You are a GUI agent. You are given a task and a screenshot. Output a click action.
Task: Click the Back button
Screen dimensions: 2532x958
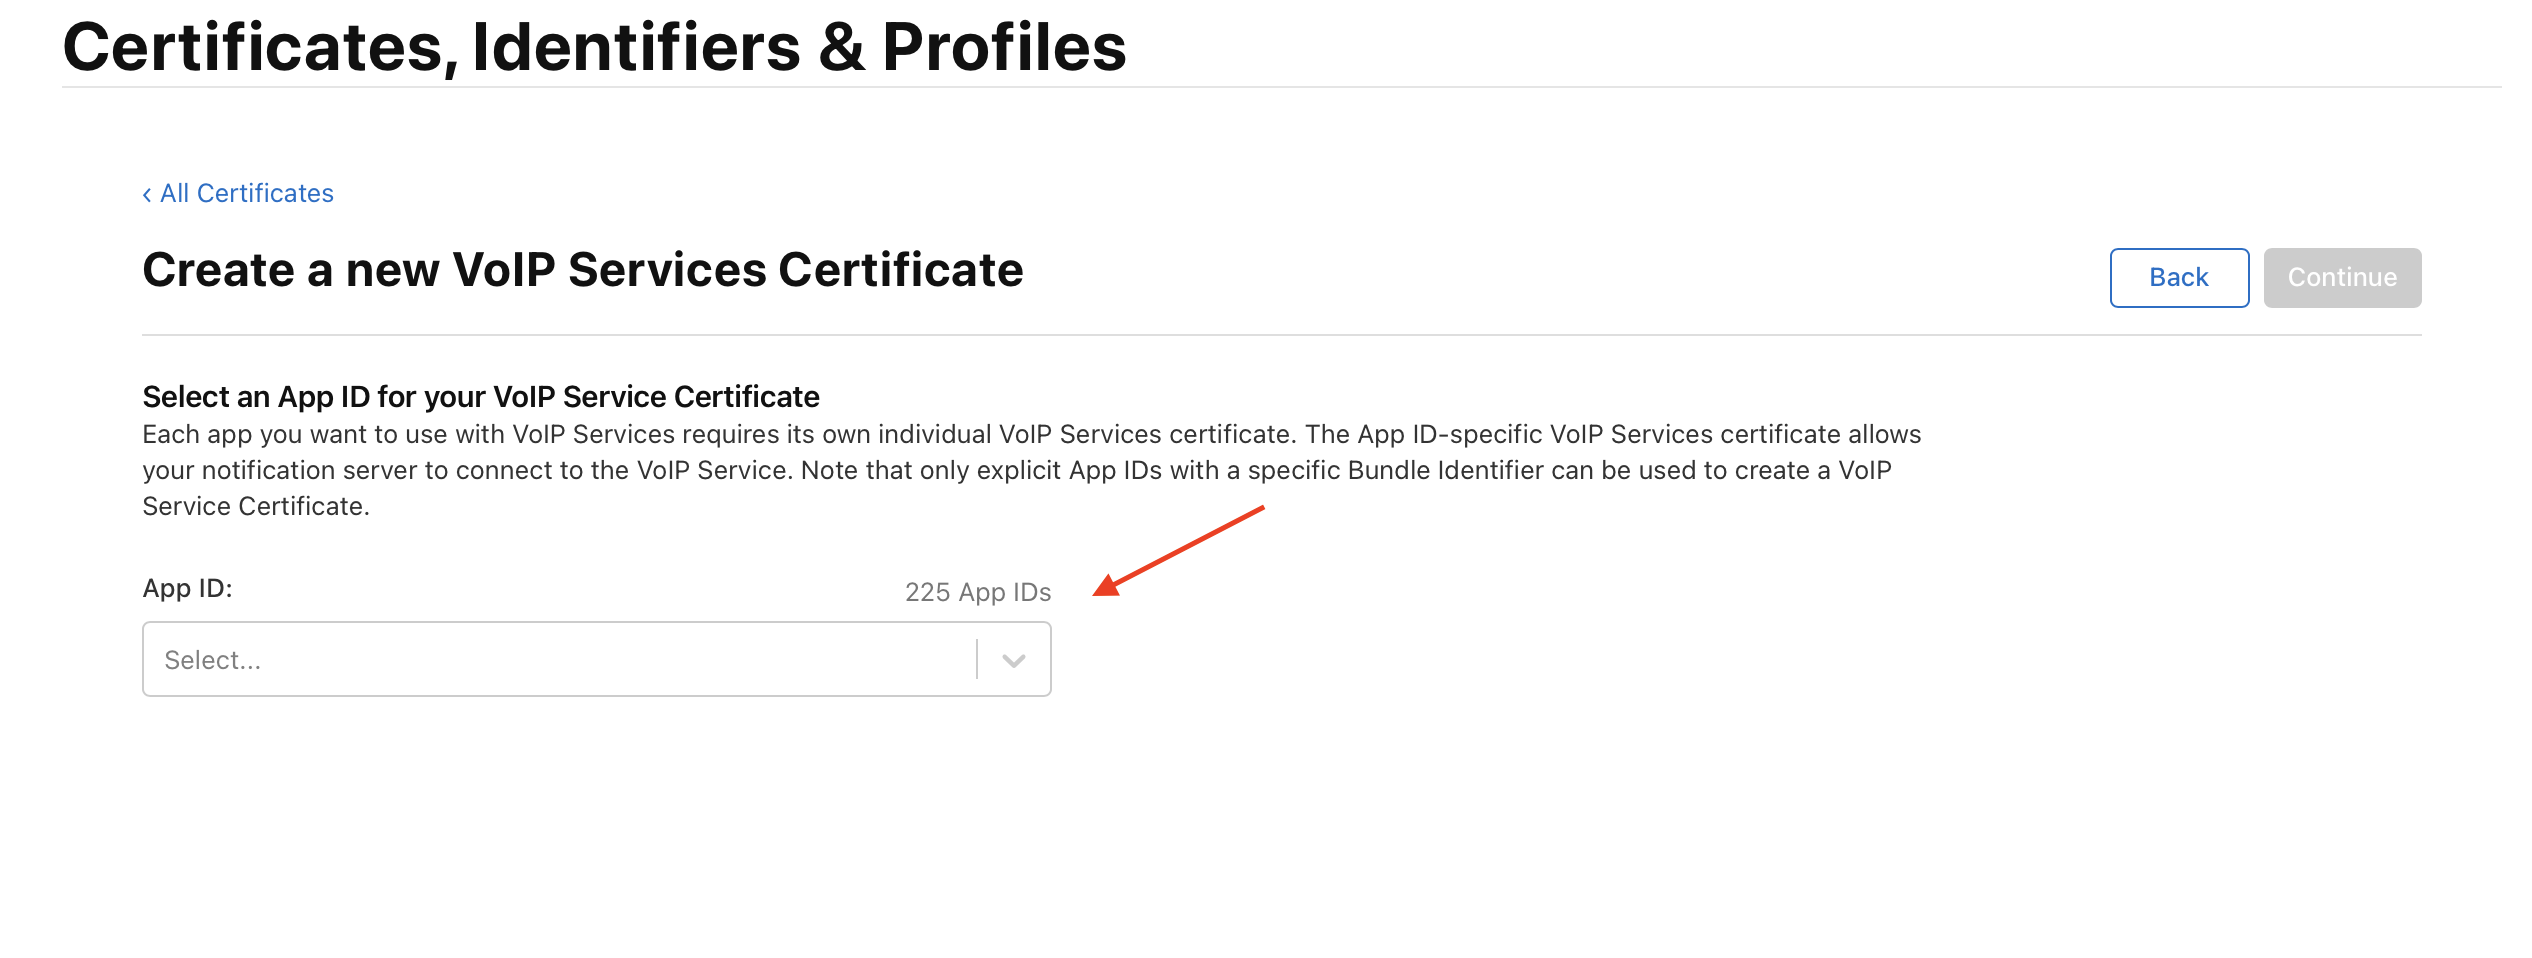2178,277
